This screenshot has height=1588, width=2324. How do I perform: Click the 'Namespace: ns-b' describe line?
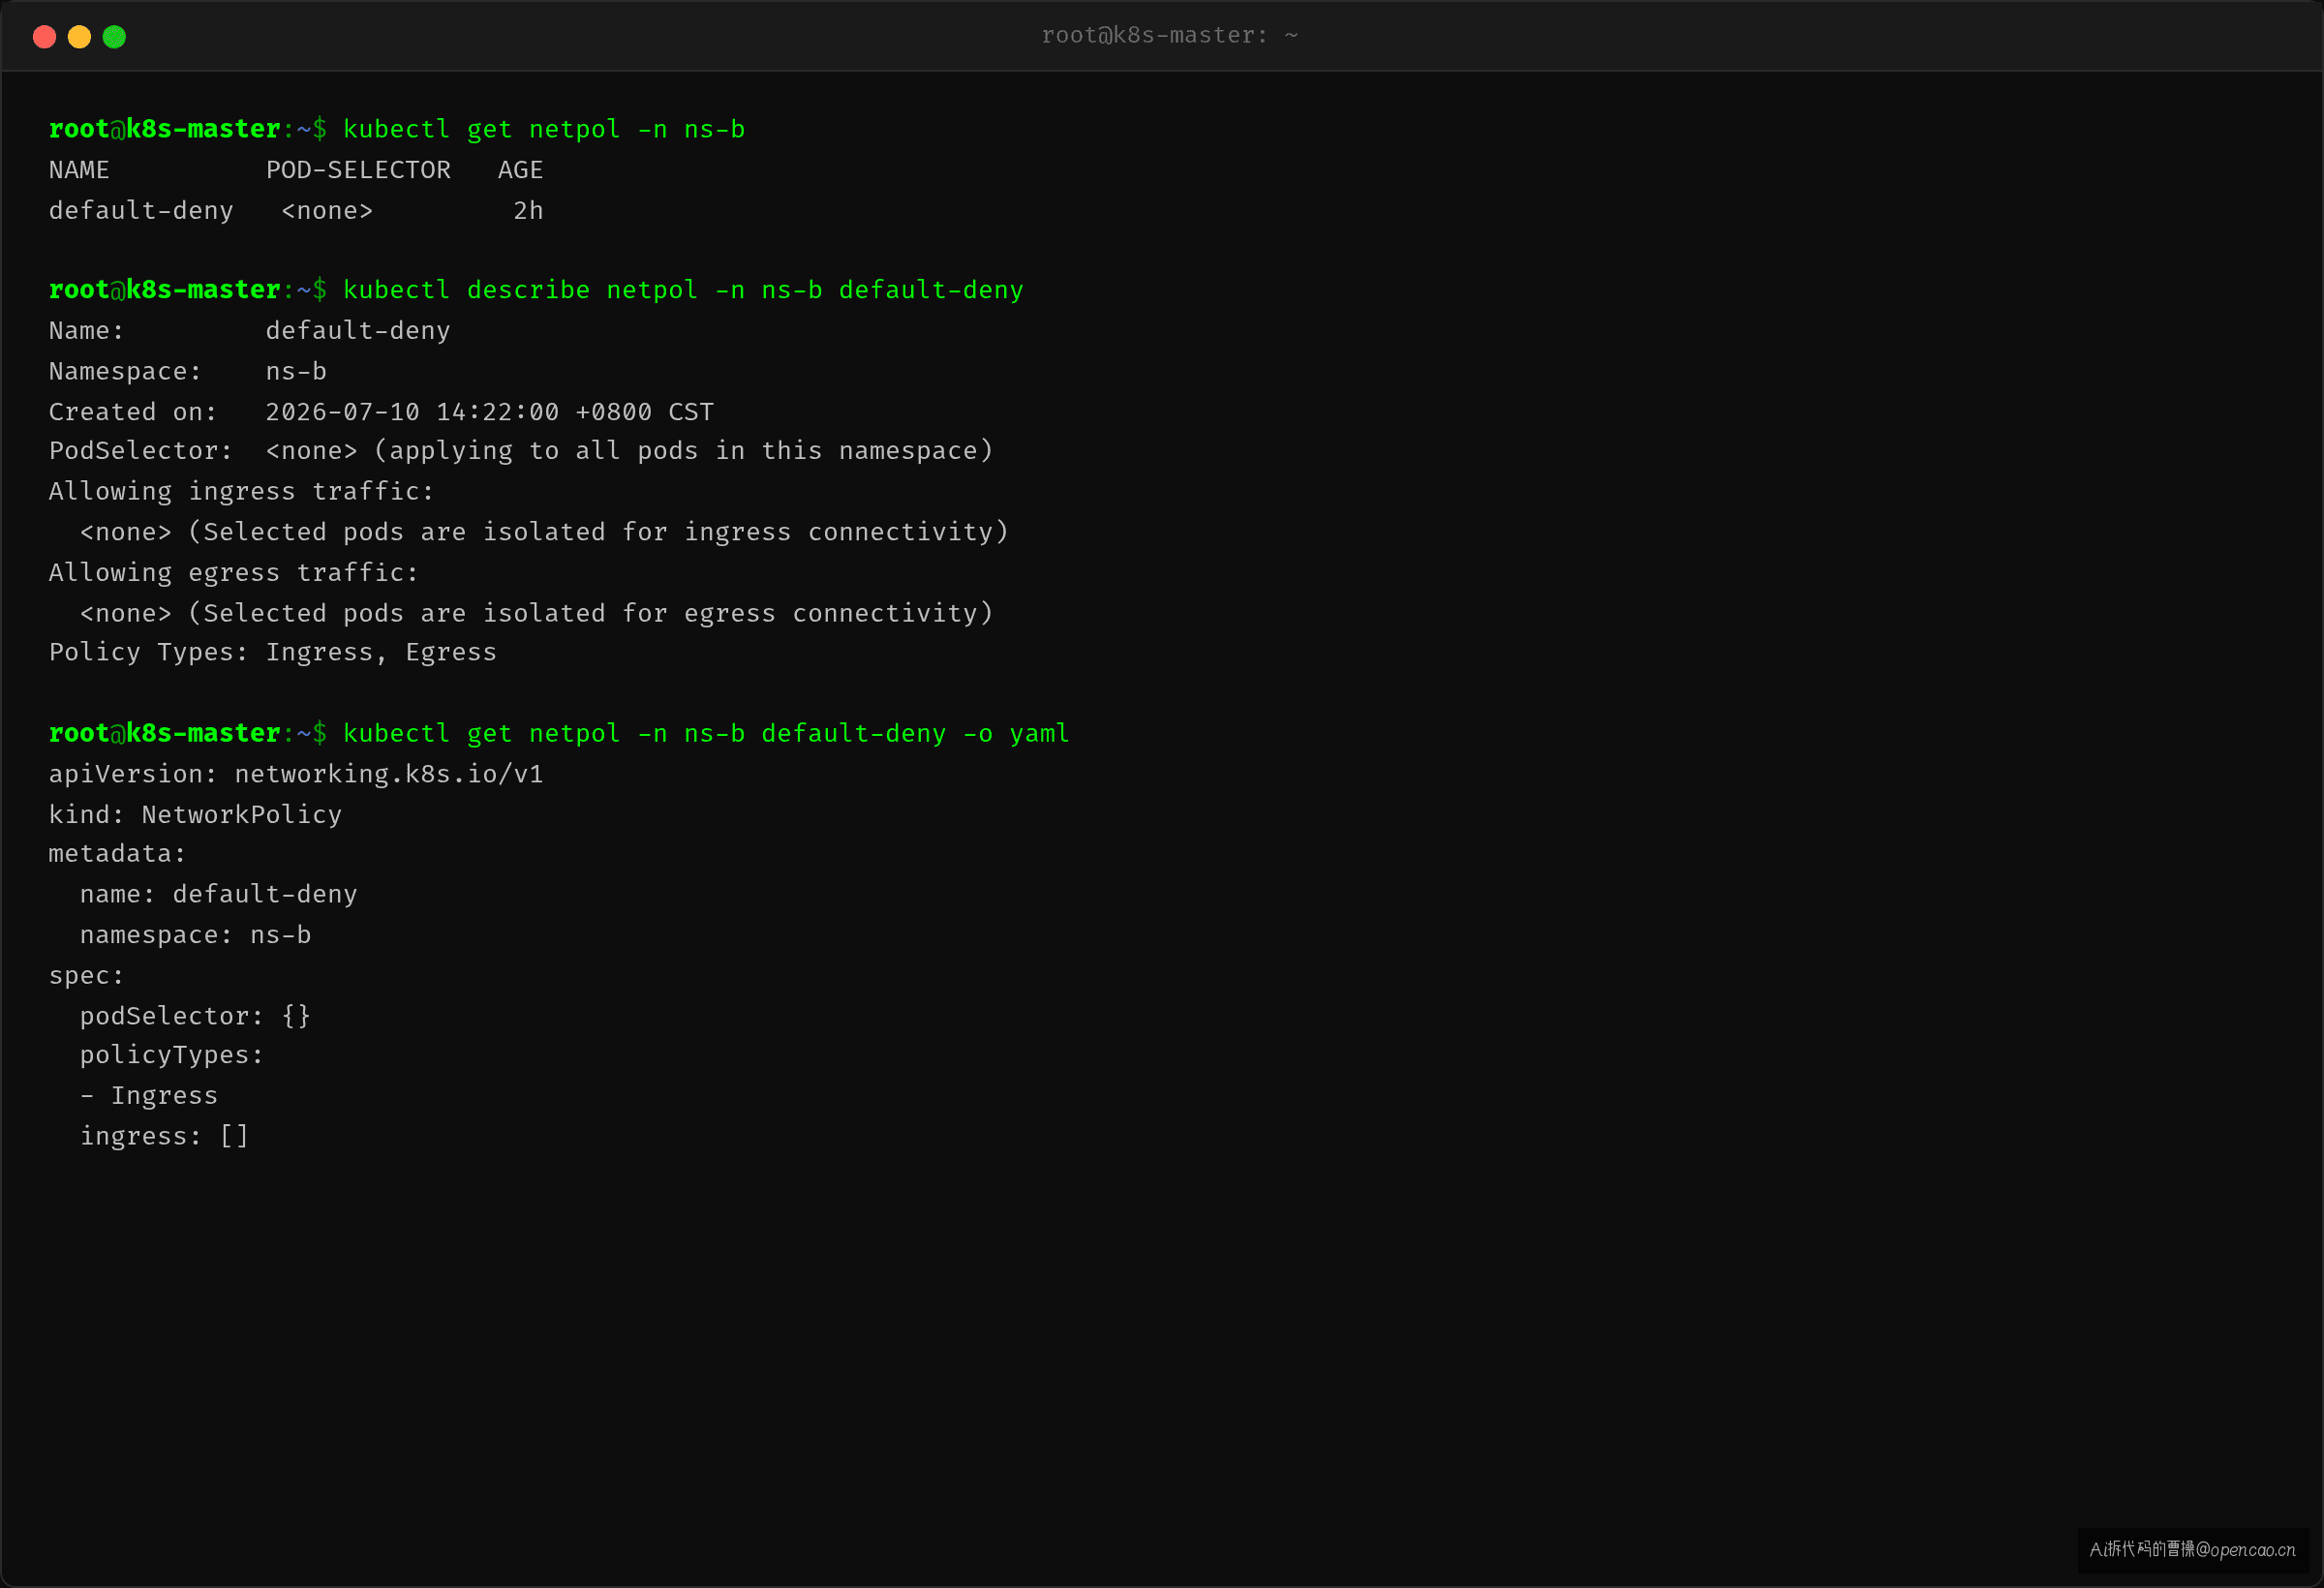pos(188,372)
